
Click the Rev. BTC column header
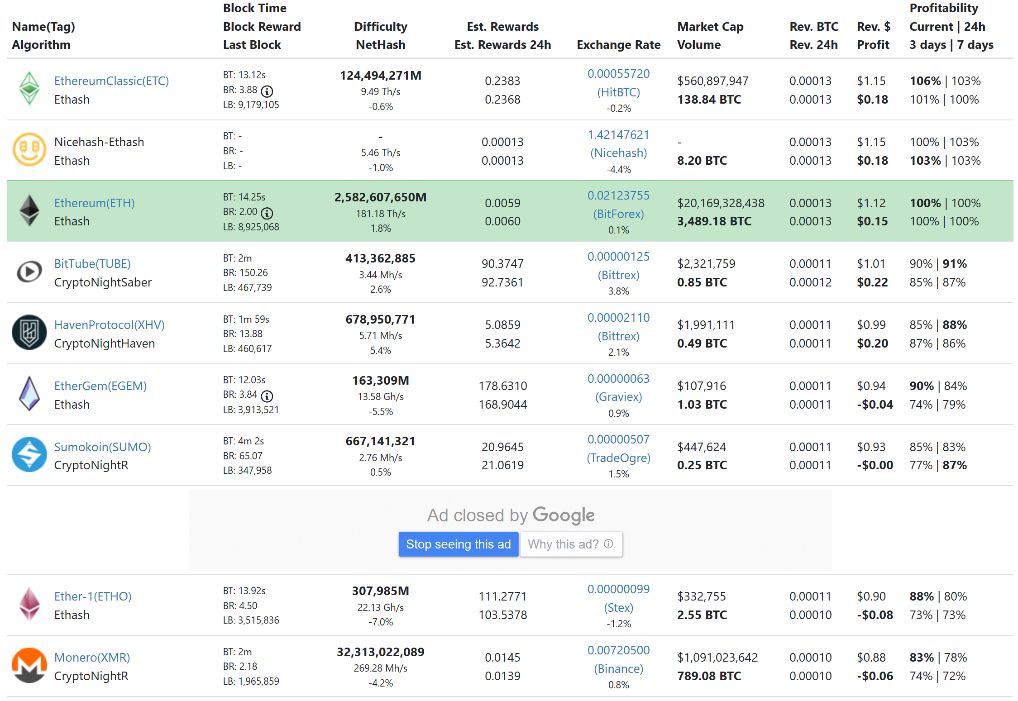pos(813,27)
